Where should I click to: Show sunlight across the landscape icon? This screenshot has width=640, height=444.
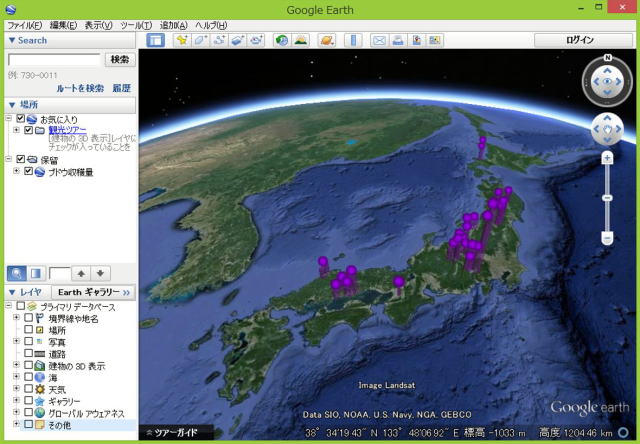pos(301,40)
